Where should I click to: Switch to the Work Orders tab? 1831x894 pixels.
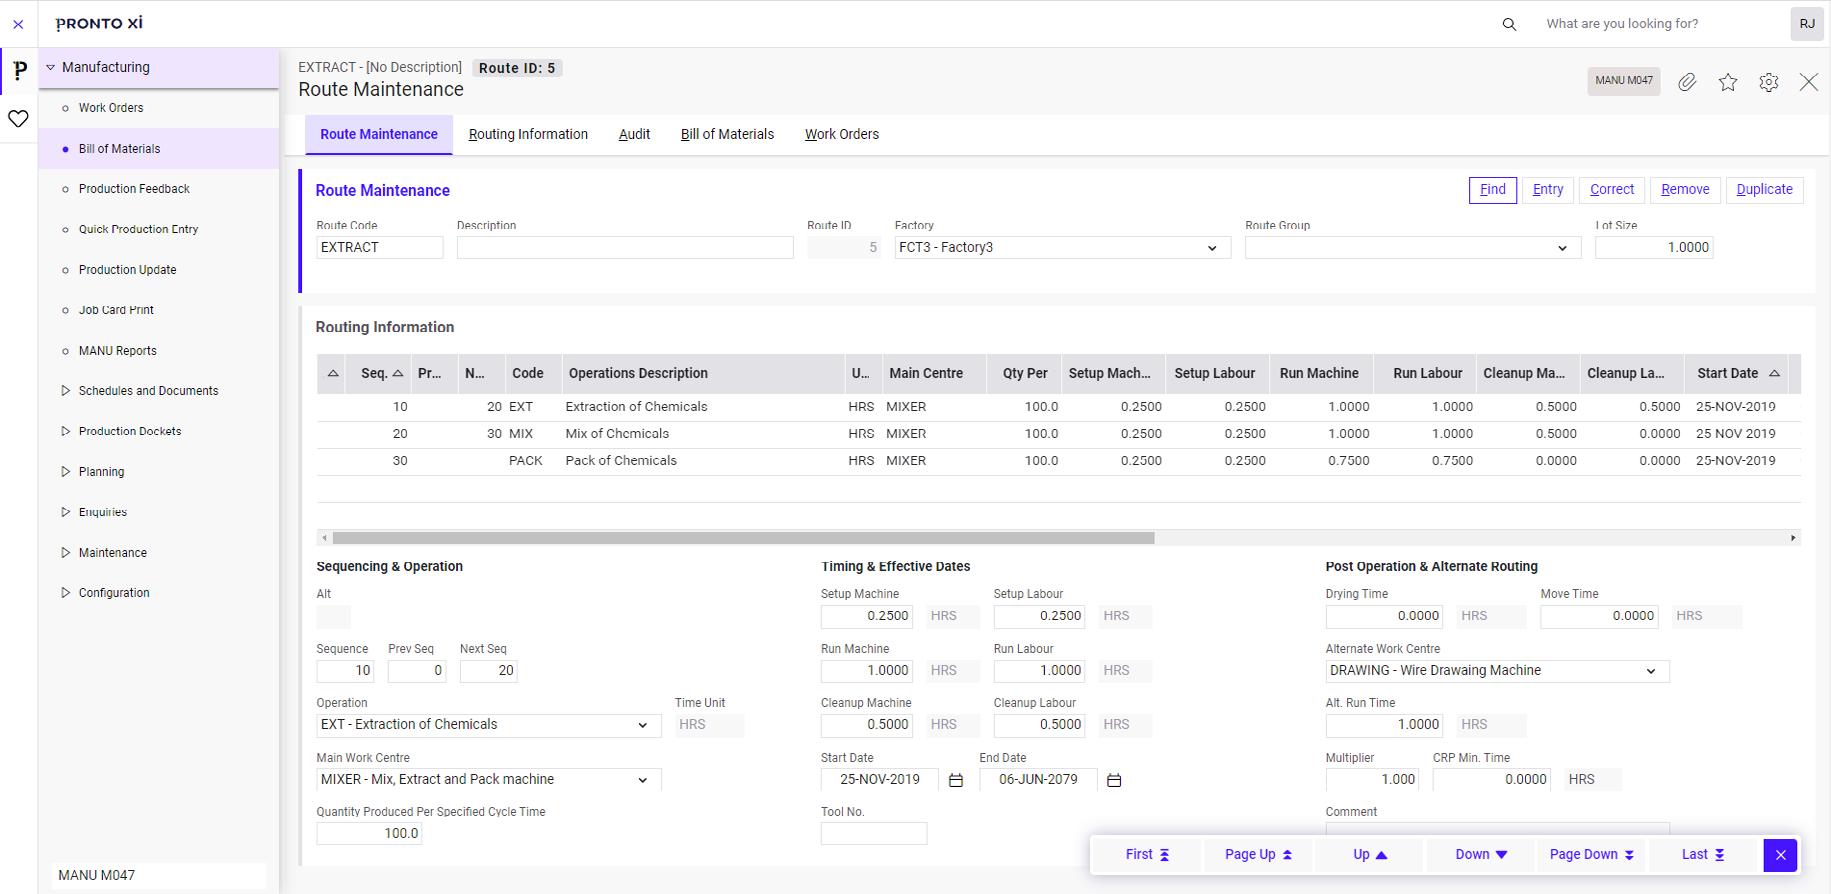(842, 134)
